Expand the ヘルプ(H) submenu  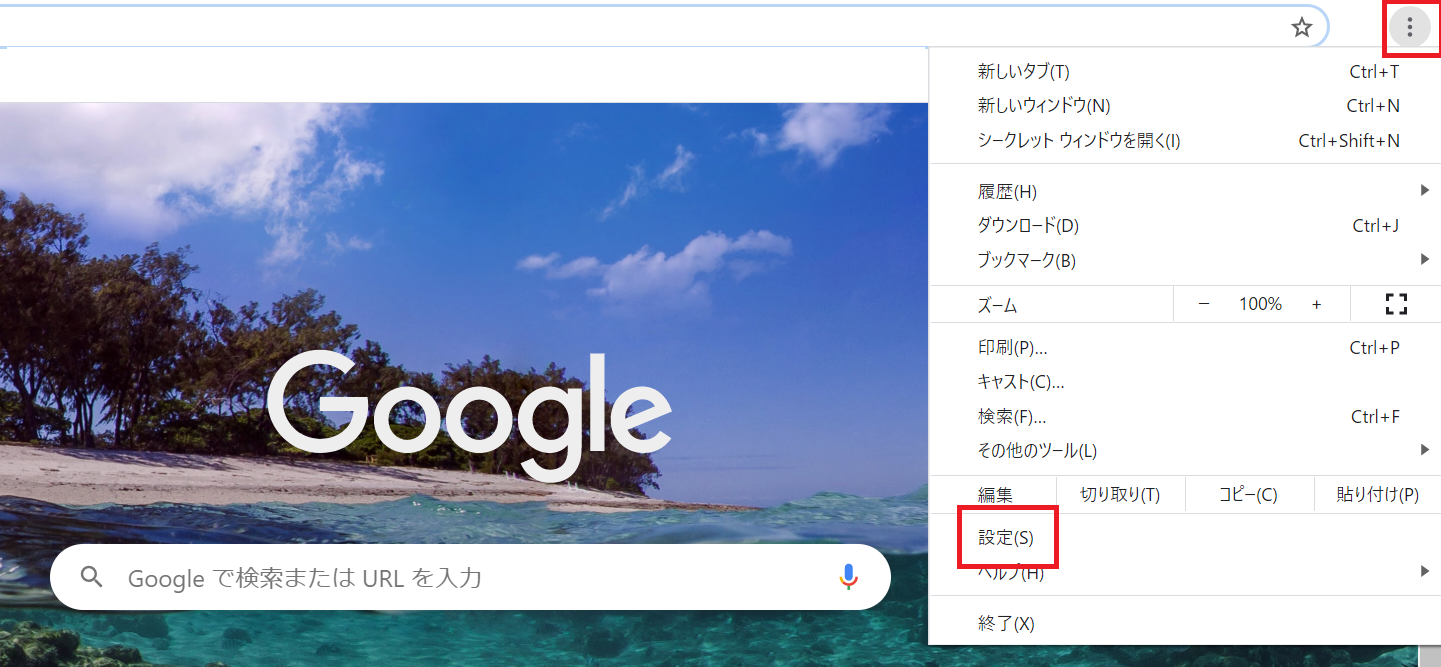pos(1184,573)
